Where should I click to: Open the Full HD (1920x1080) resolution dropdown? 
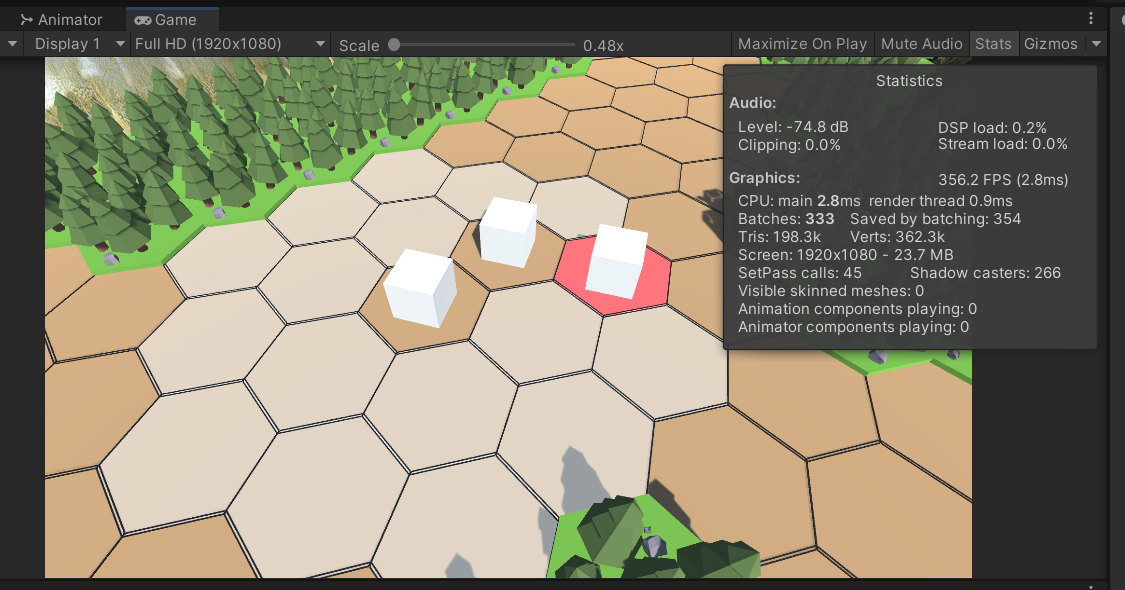[x=230, y=44]
